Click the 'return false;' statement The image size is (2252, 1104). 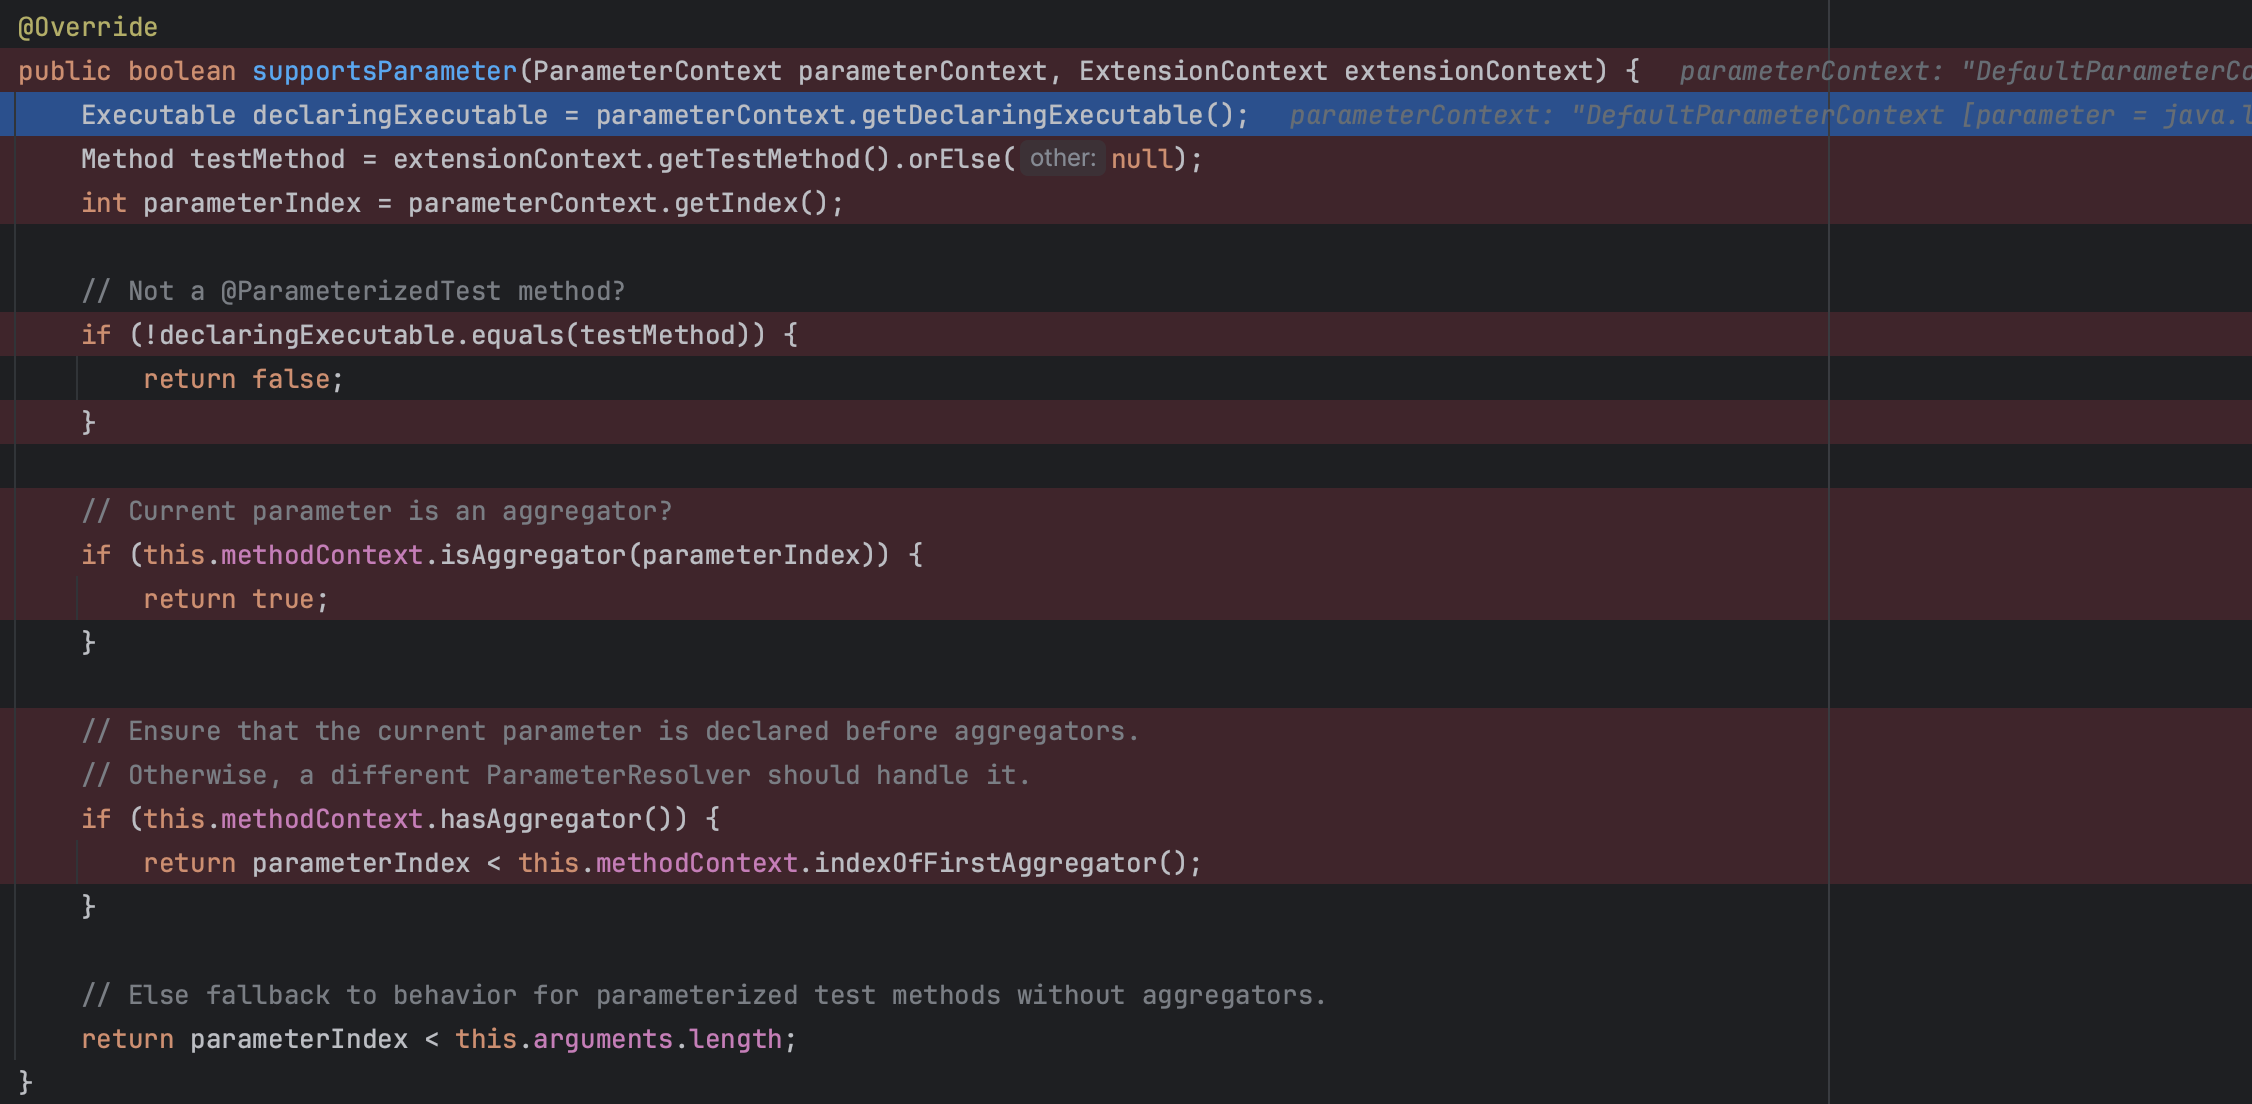(x=243, y=379)
